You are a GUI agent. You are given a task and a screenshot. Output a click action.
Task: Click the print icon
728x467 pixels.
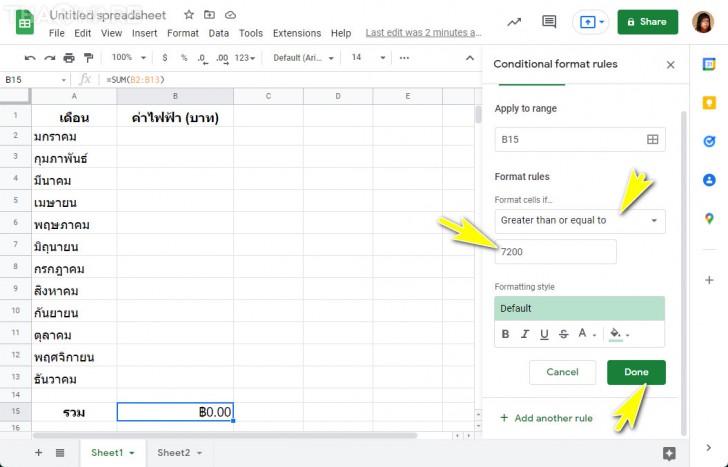(x=69, y=58)
